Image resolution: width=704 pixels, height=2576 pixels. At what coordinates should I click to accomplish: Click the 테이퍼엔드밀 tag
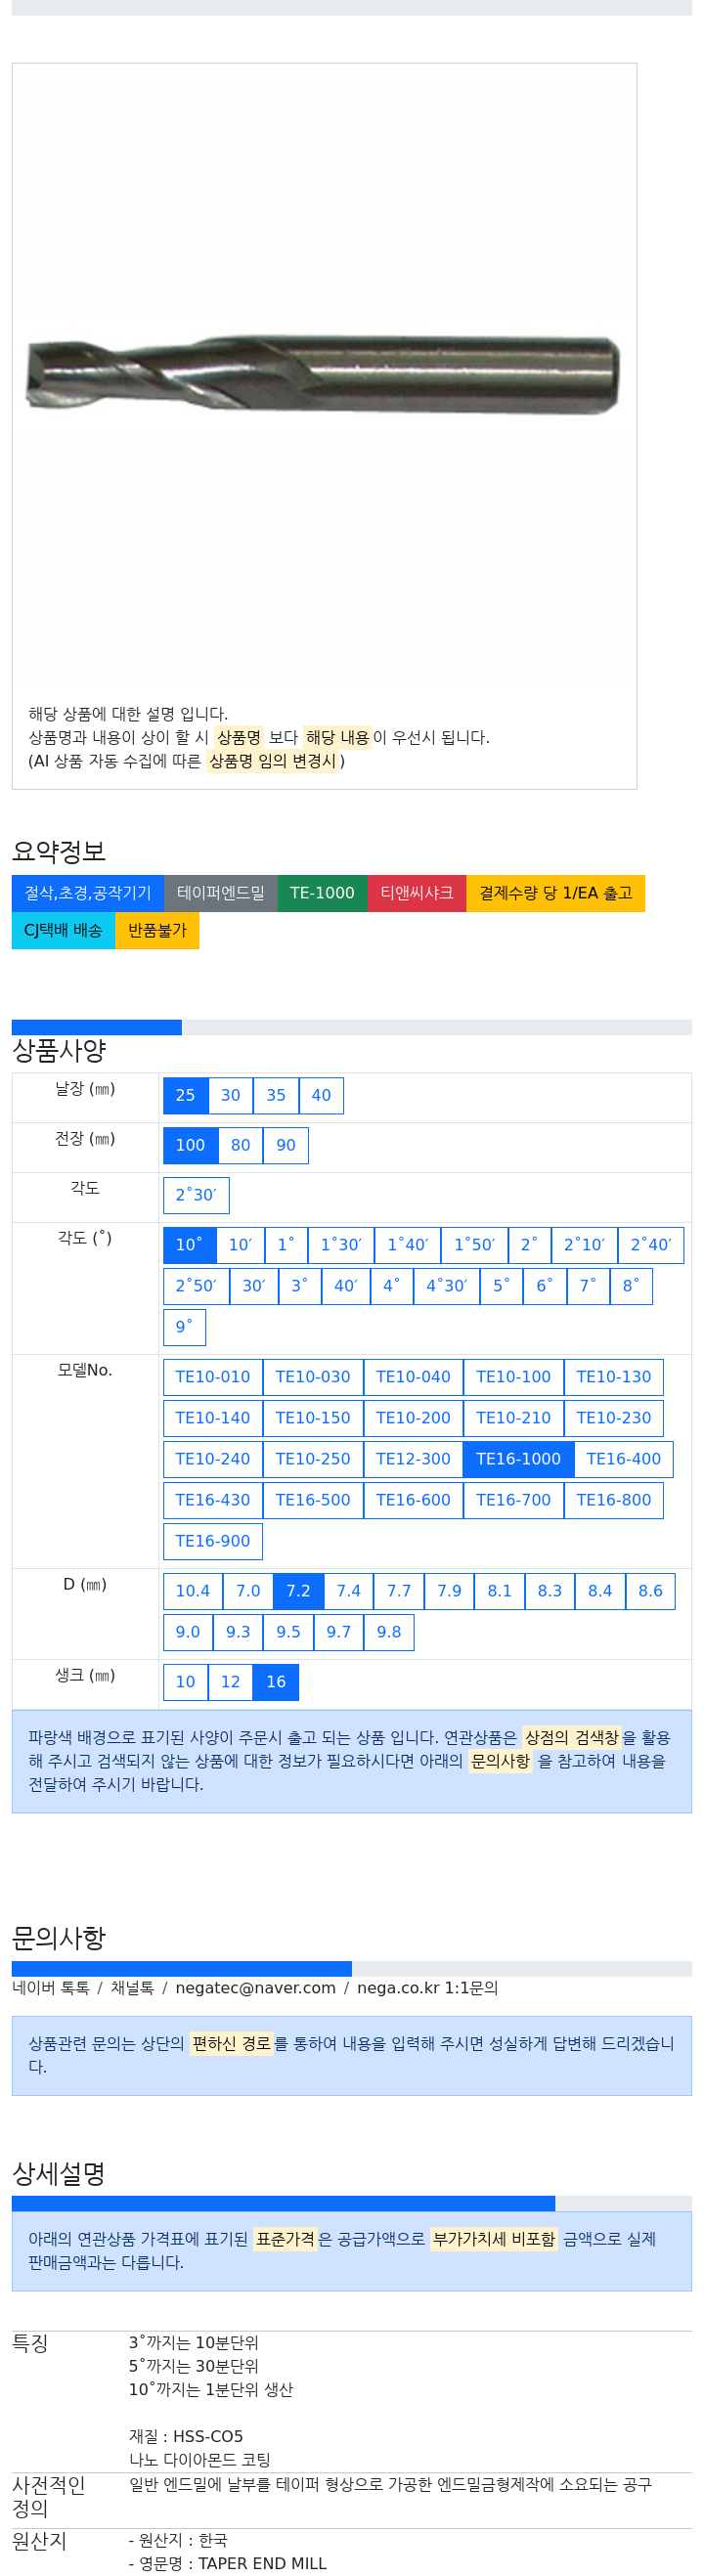point(220,893)
